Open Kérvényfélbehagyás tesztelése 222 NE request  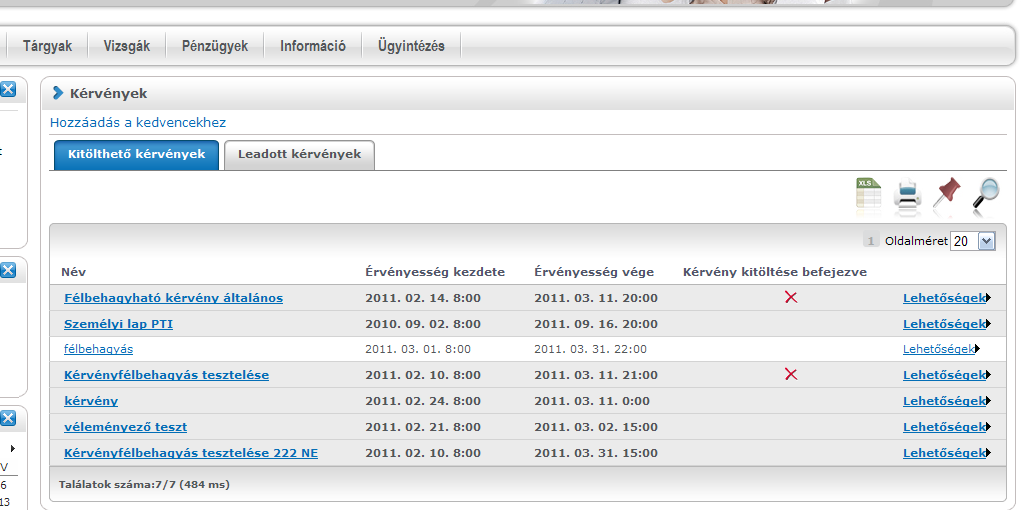[x=191, y=453]
